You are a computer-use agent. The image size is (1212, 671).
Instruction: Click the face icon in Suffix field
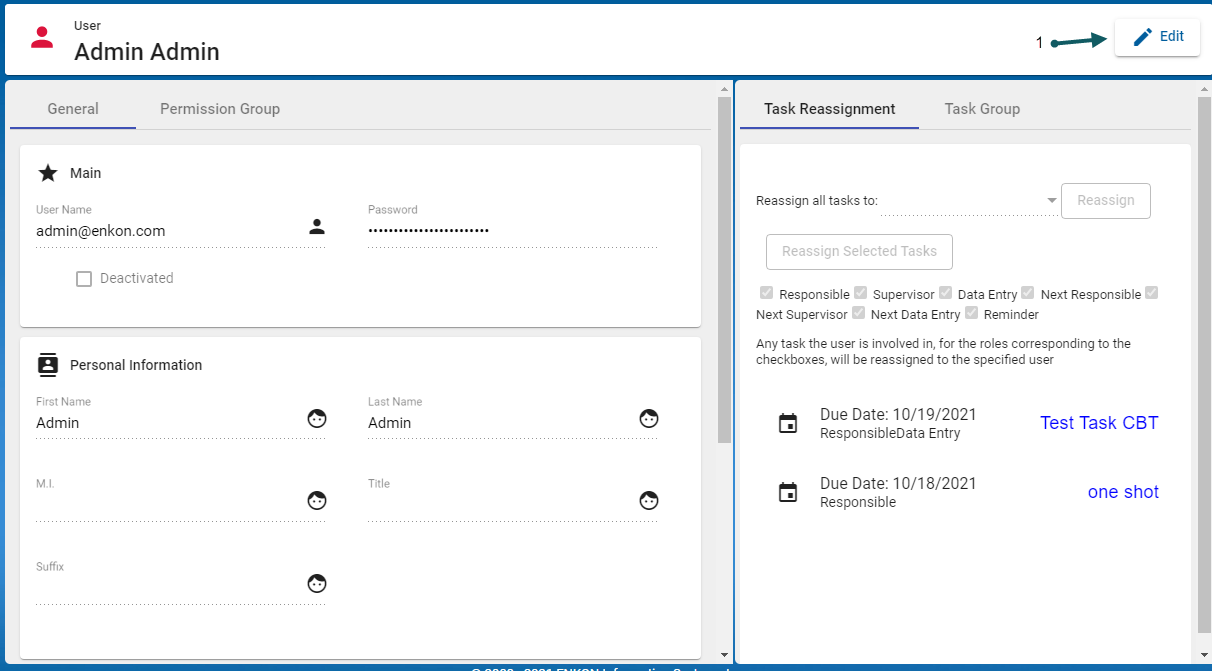coord(317,584)
